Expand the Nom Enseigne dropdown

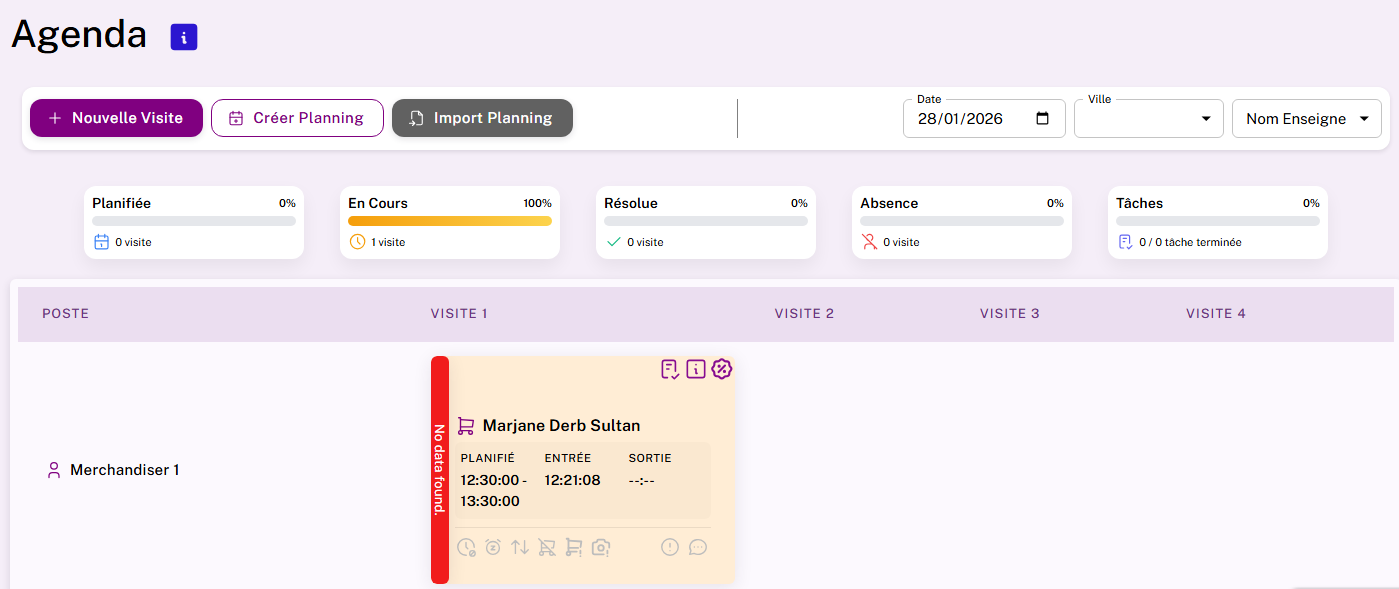click(1307, 119)
